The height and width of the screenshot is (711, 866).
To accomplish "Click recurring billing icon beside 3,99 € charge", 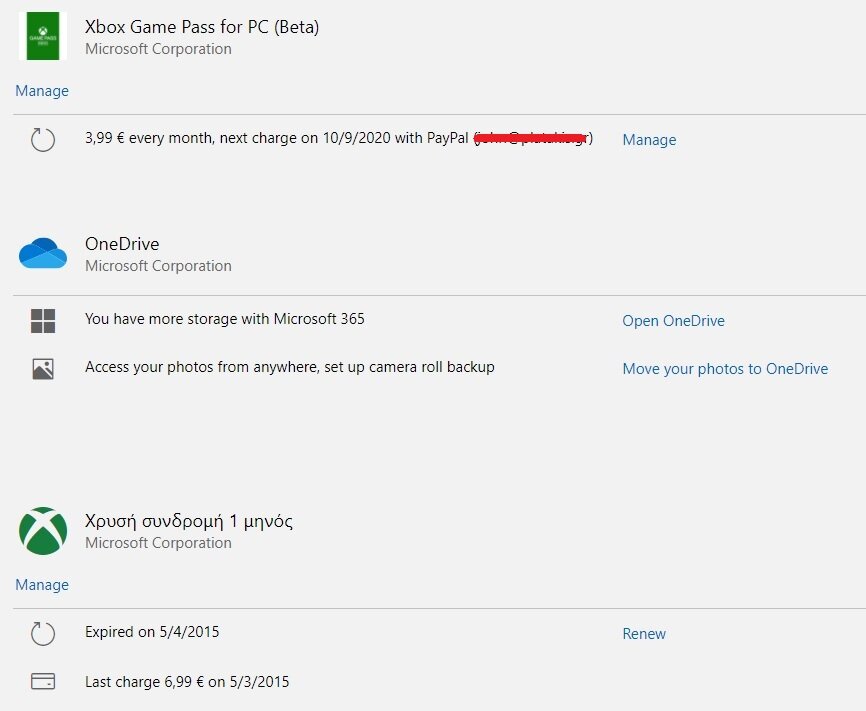I will click(43, 139).
